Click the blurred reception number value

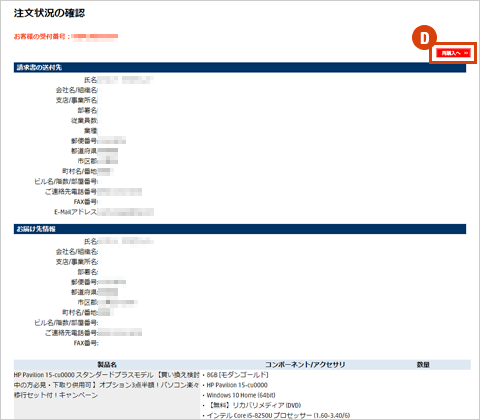click(x=95, y=37)
